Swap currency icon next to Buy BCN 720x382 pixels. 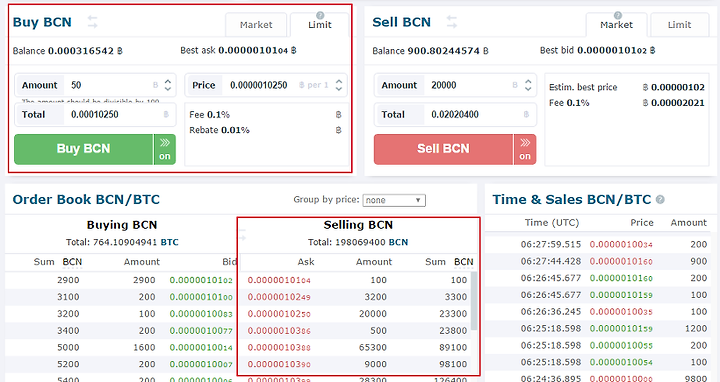point(93,22)
